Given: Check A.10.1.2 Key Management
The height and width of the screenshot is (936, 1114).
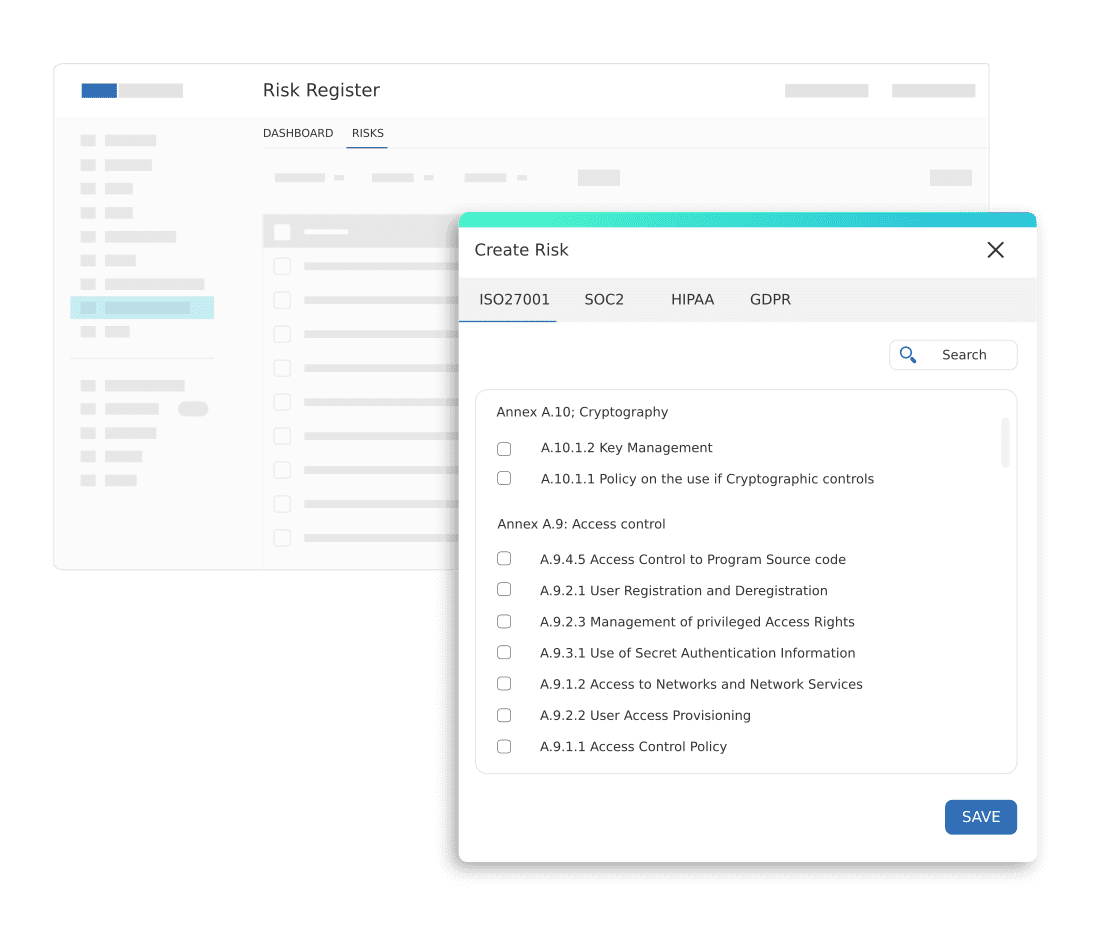Looking at the screenshot, I should [504, 448].
